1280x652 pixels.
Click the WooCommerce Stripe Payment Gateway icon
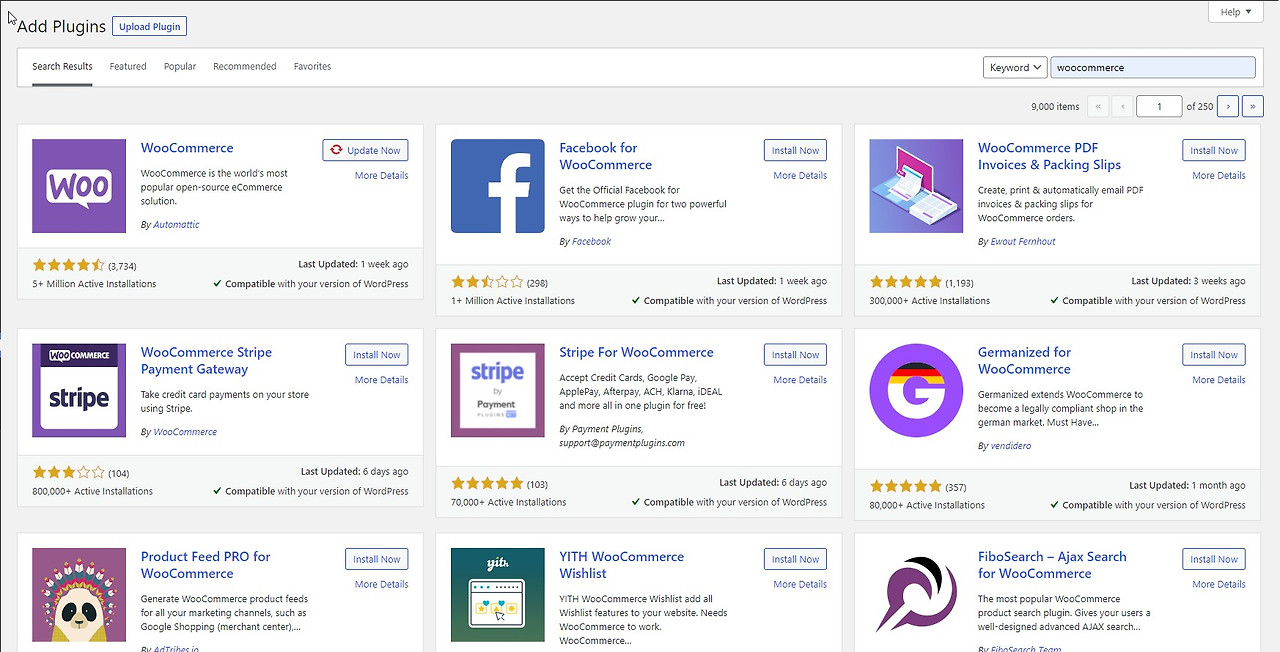coord(79,390)
